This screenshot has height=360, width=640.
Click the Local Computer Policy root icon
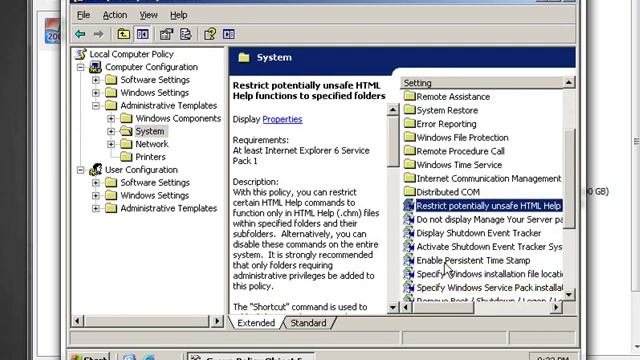81,54
